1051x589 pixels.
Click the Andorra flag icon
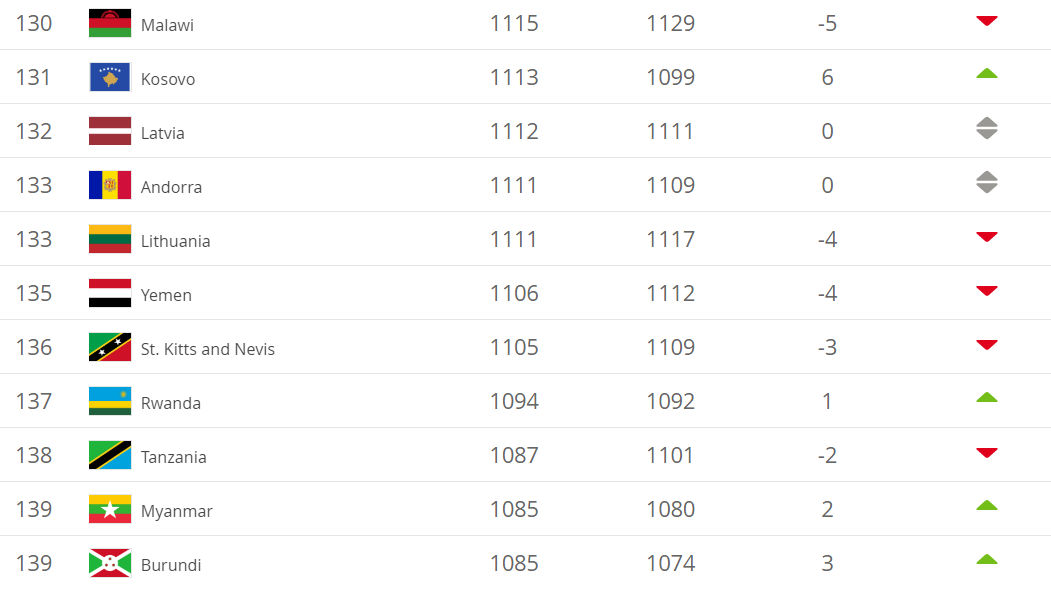pyautogui.click(x=110, y=185)
